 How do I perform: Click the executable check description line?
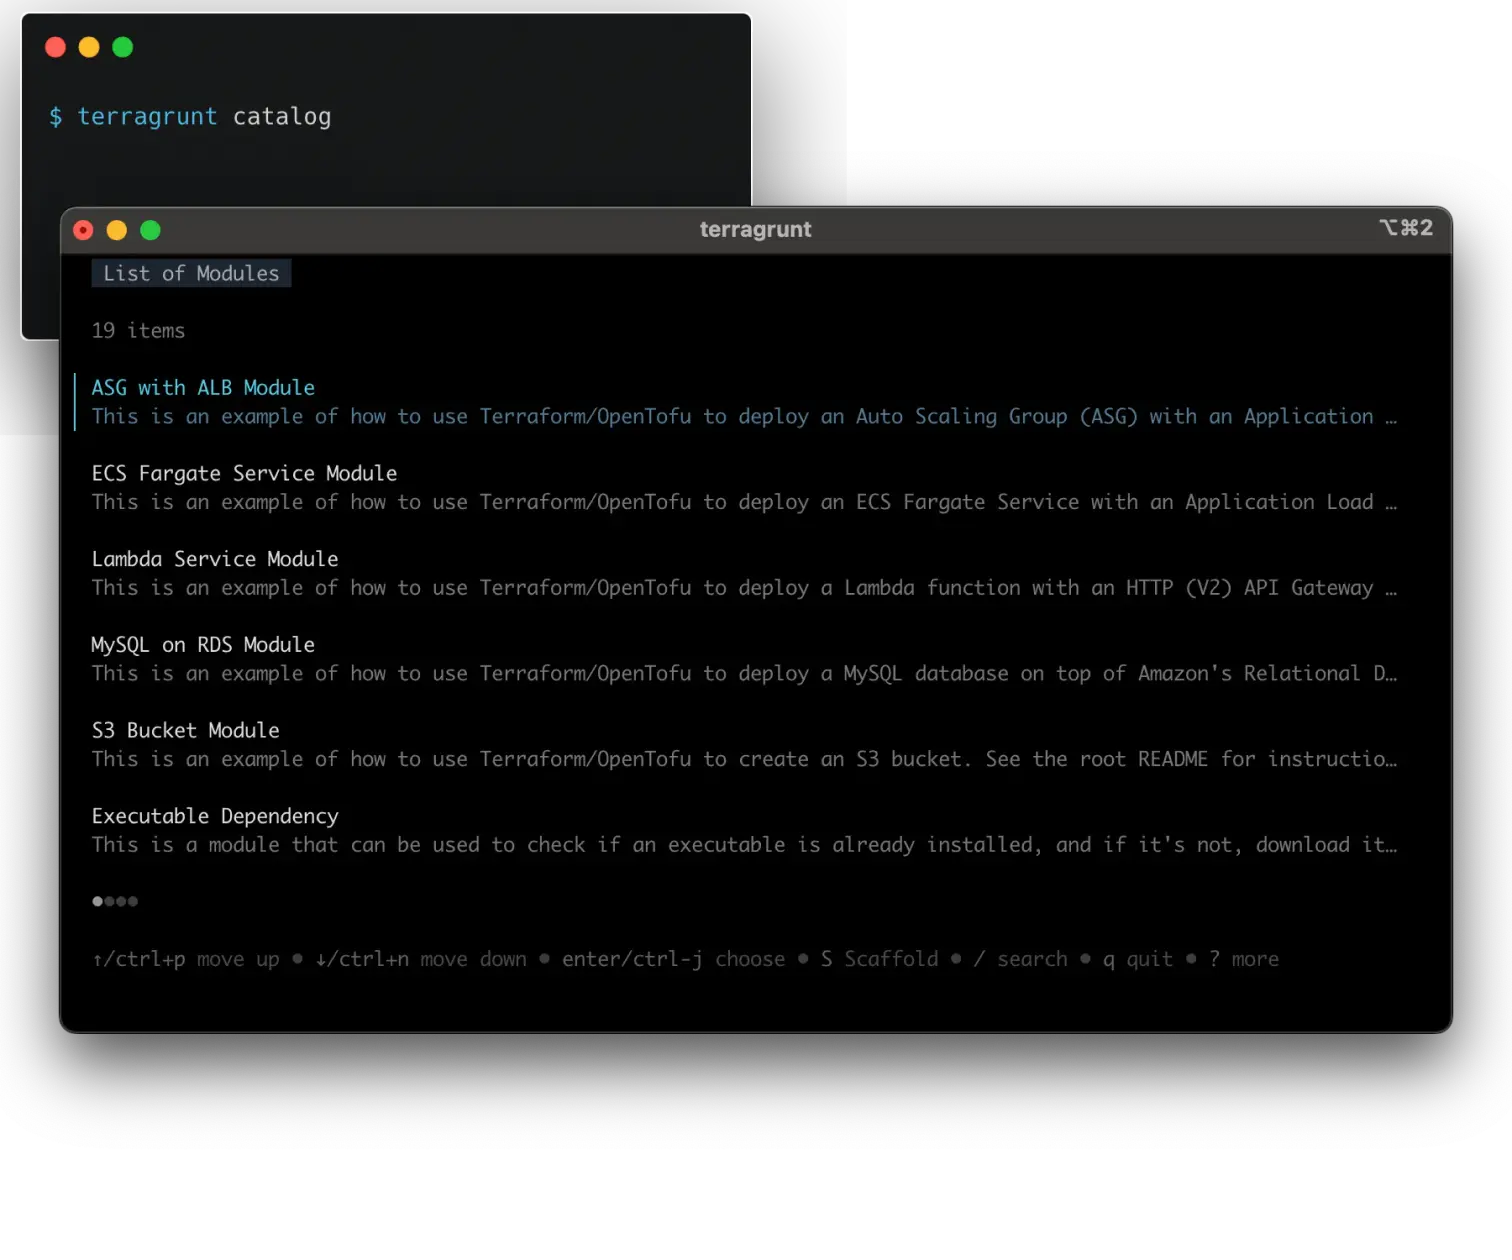tap(744, 846)
